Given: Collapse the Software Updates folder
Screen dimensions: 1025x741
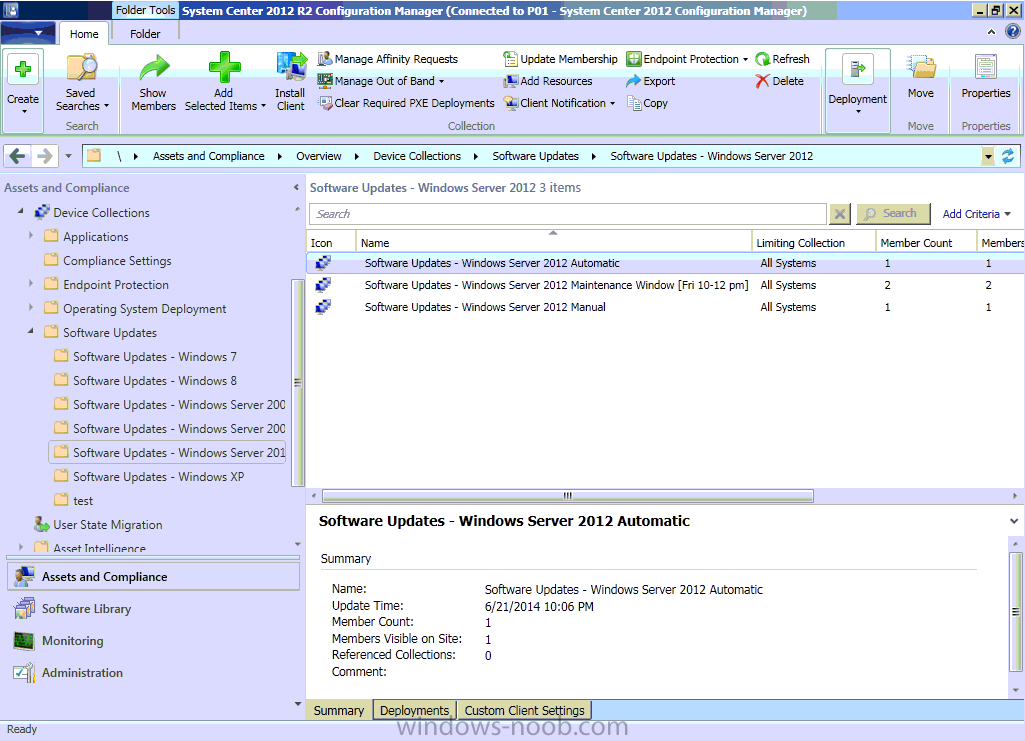Looking at the screenshot, I should coord(30,331).
